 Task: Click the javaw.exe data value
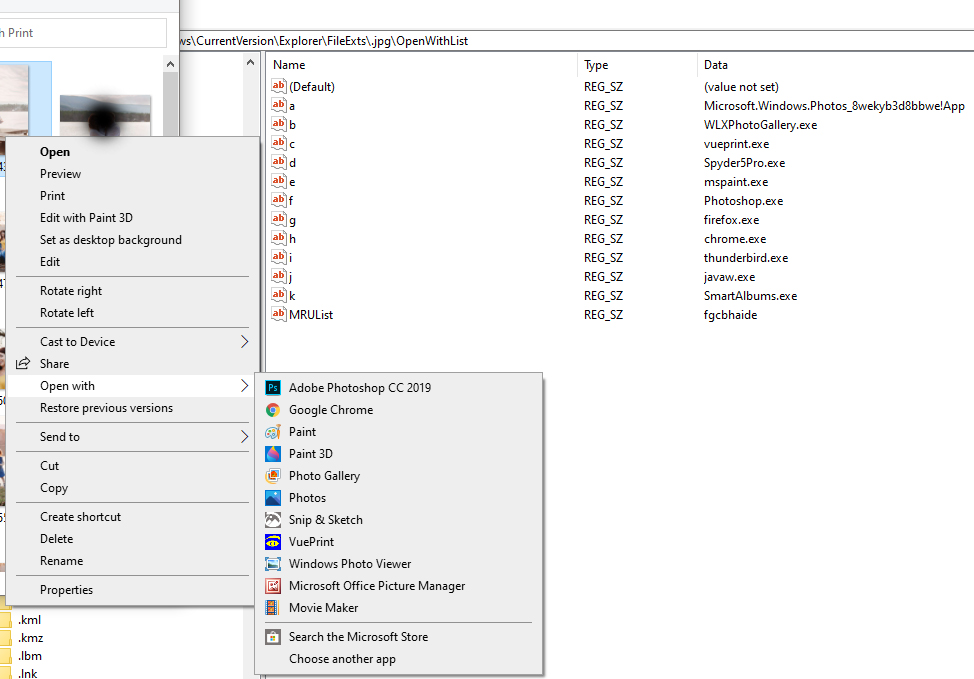(x=729, y=277)
